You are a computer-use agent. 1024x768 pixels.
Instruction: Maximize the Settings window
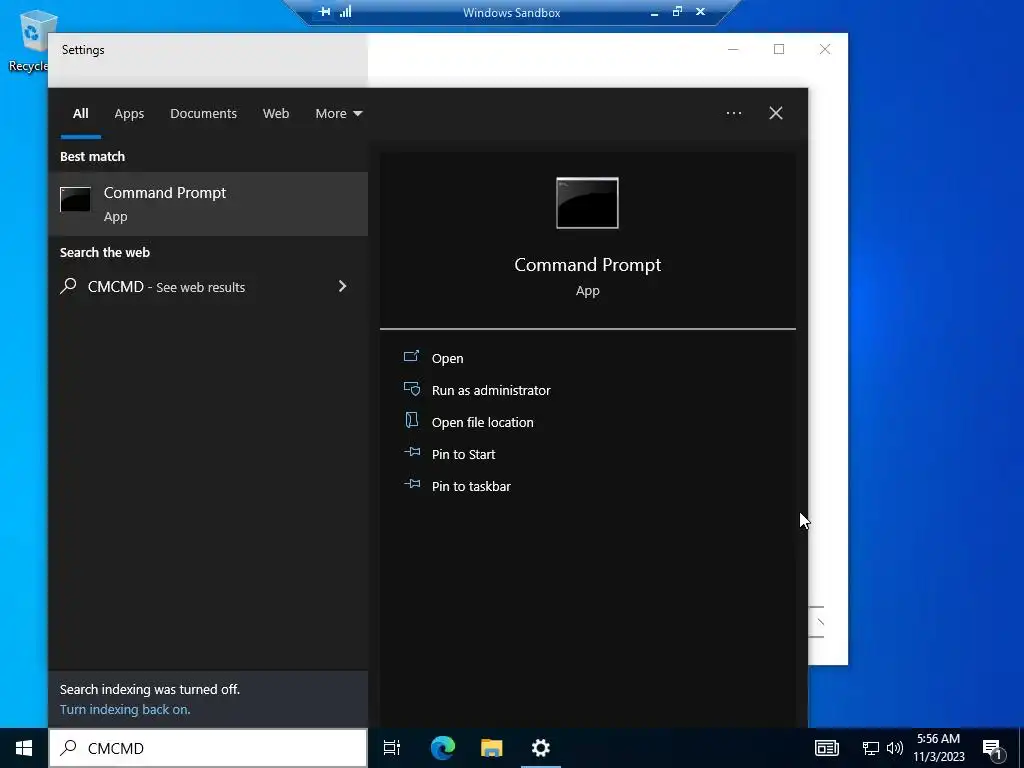[x=779, y=50]
